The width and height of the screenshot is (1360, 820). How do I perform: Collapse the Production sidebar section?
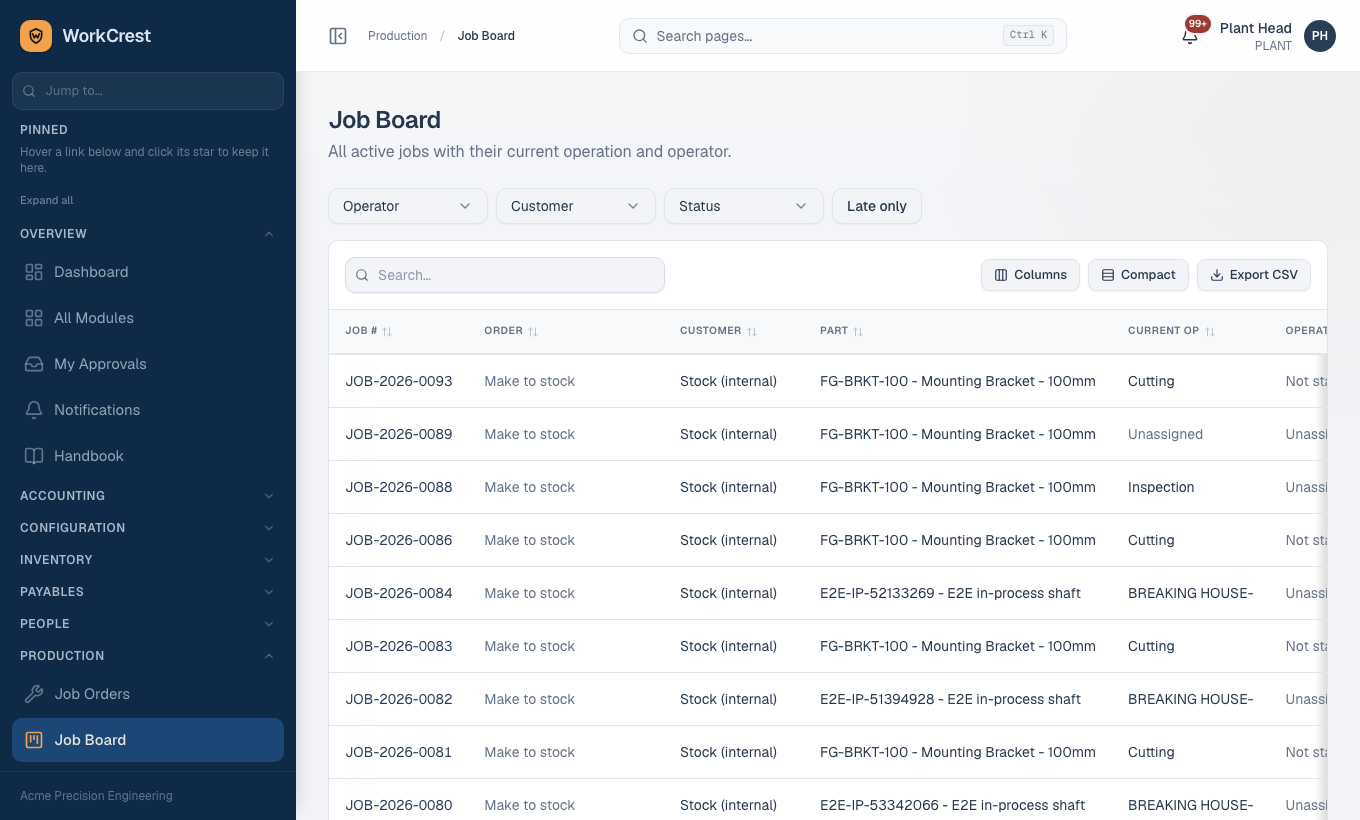[148, 656]
